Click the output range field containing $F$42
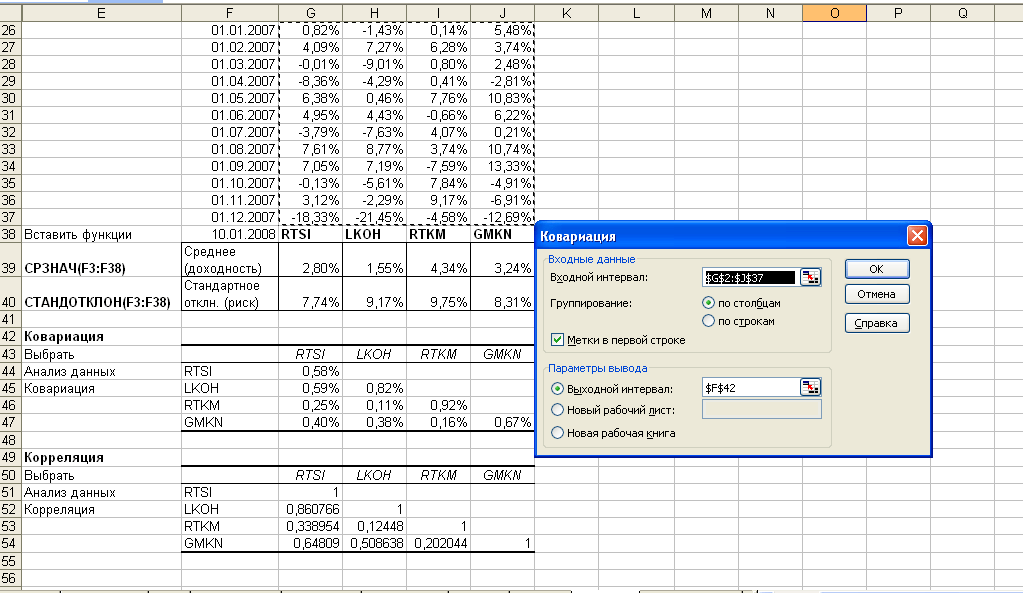 pyautogui.click(x=750, y=388)
